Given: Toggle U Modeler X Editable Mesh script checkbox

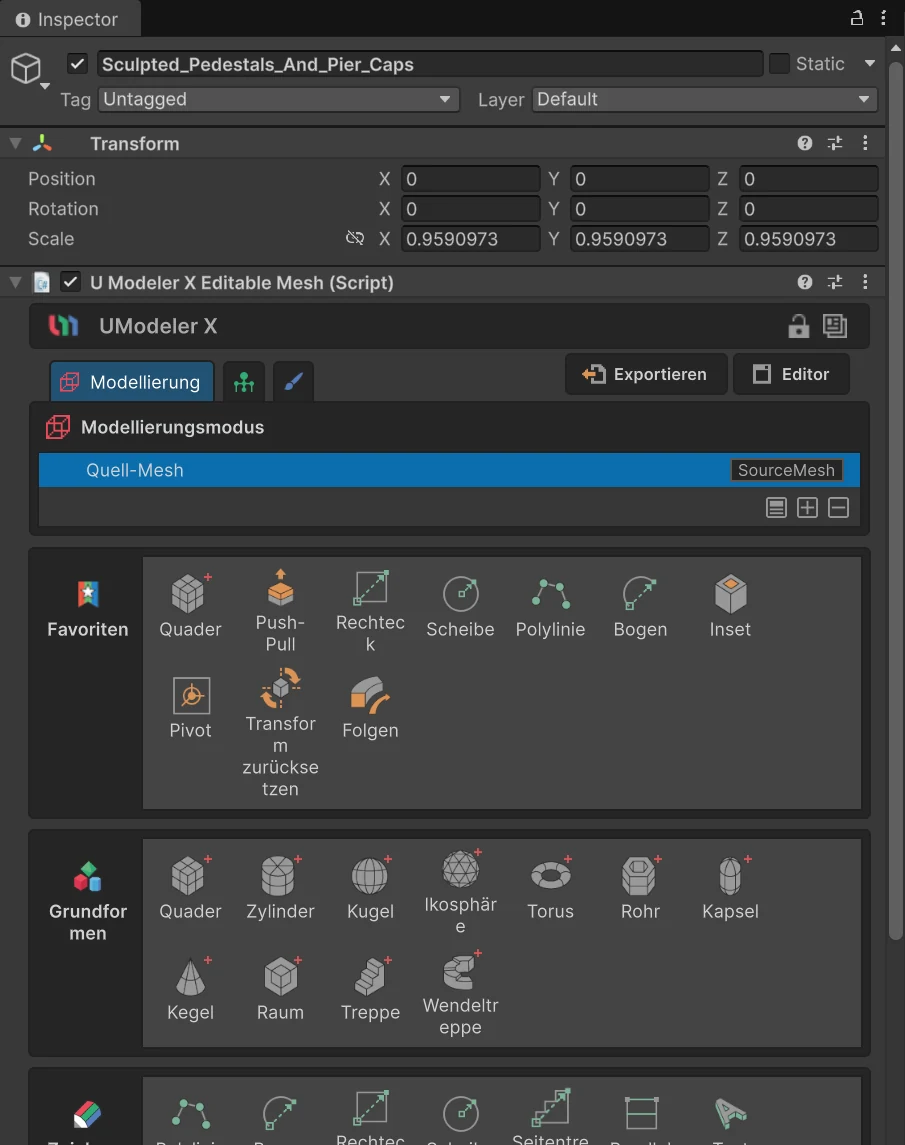Looking at the screenshot, I should 70,282.
